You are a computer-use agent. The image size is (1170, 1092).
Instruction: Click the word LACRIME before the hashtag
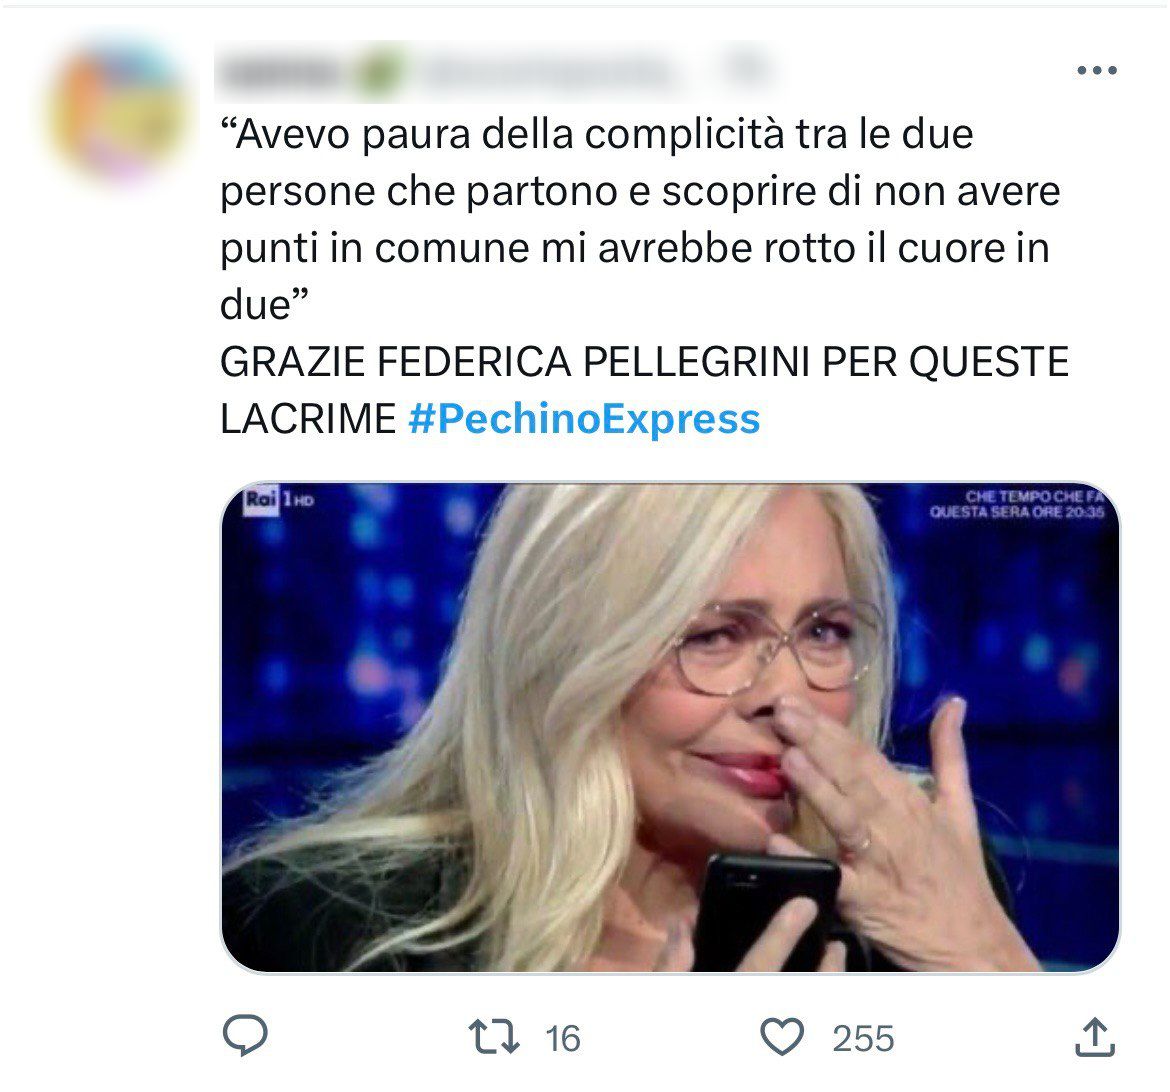pyautogui.click(x=307, y=418)
